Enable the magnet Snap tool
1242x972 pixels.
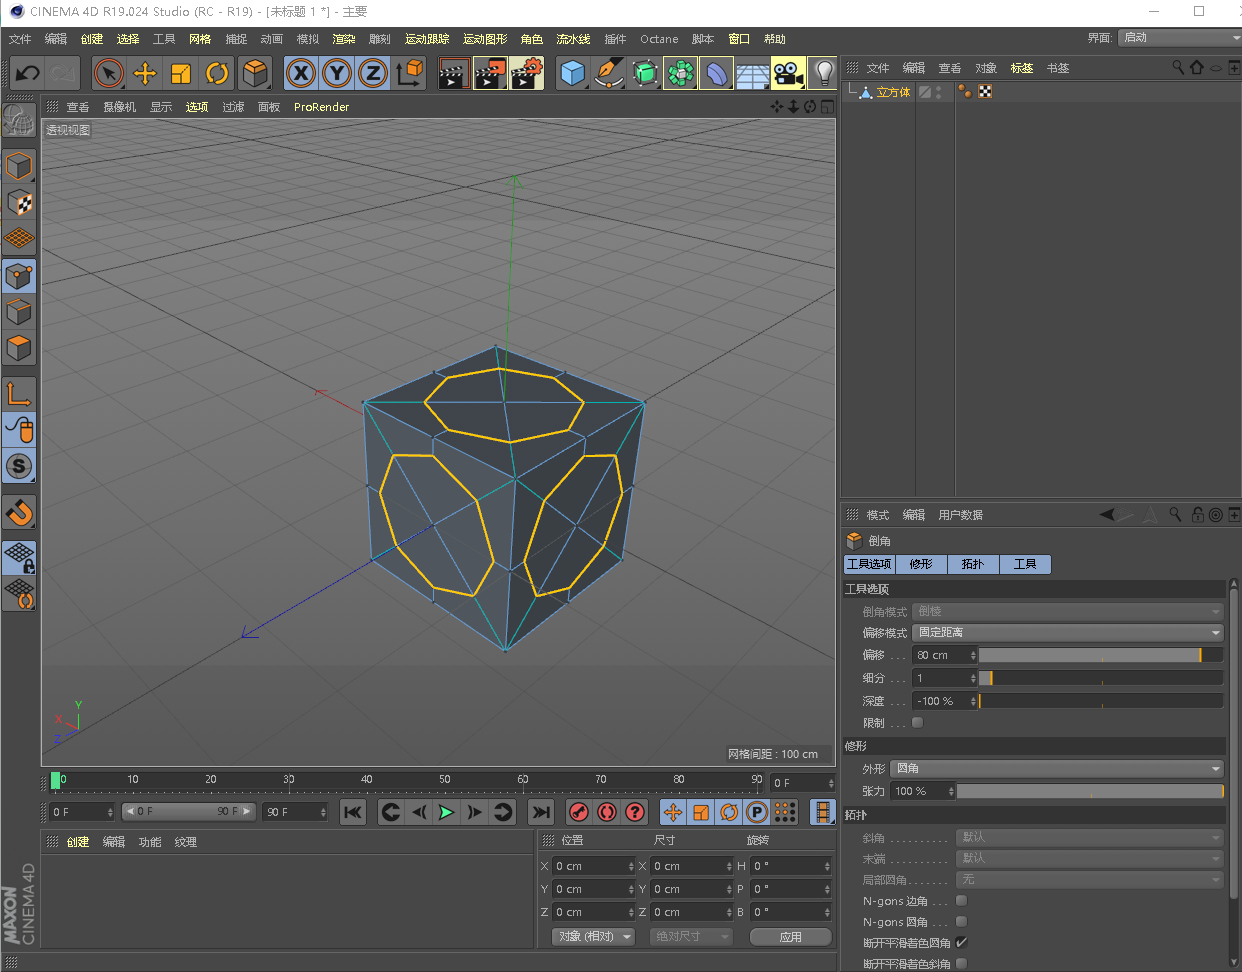tap(20, 512)
